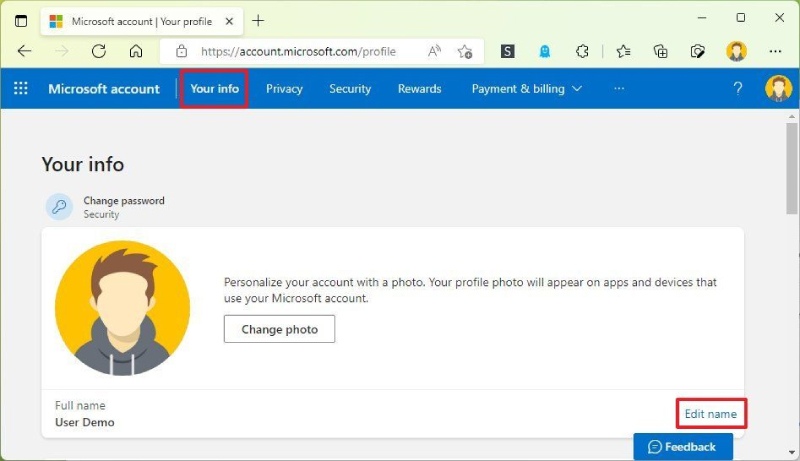The image size is (800, 461).
Task: Open the Read aloud icon in address bar
Action: tap(434, 51)
